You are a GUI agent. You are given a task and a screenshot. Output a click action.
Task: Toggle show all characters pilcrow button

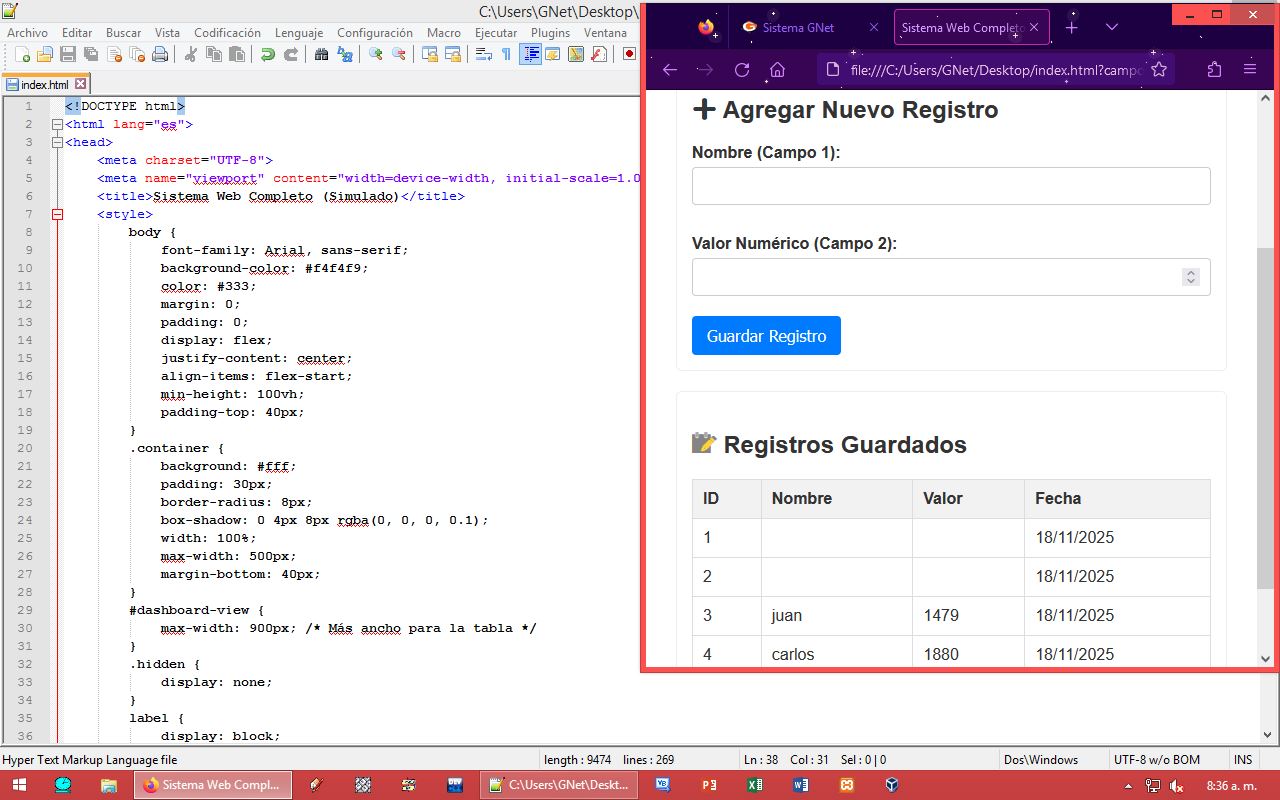click(x=506, y=54)
